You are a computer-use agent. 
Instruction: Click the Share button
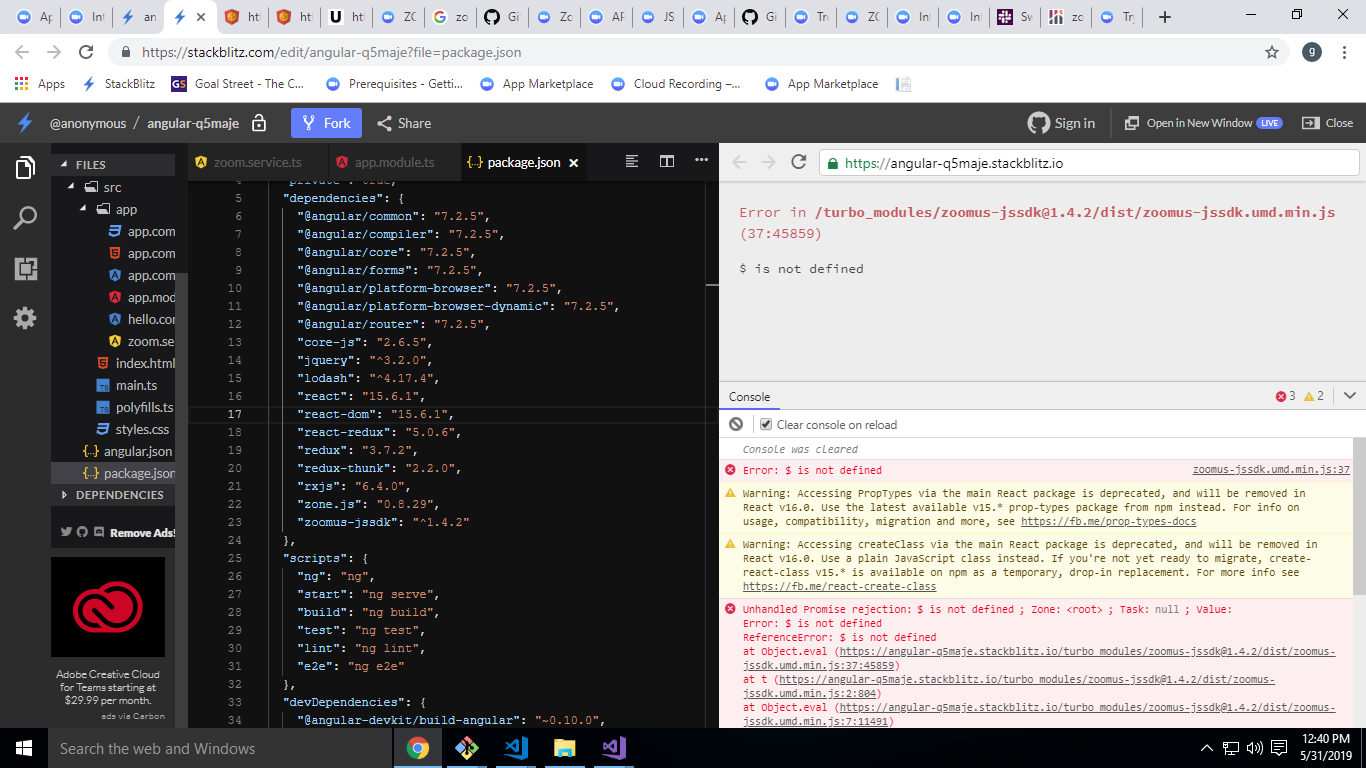(404, 123)
